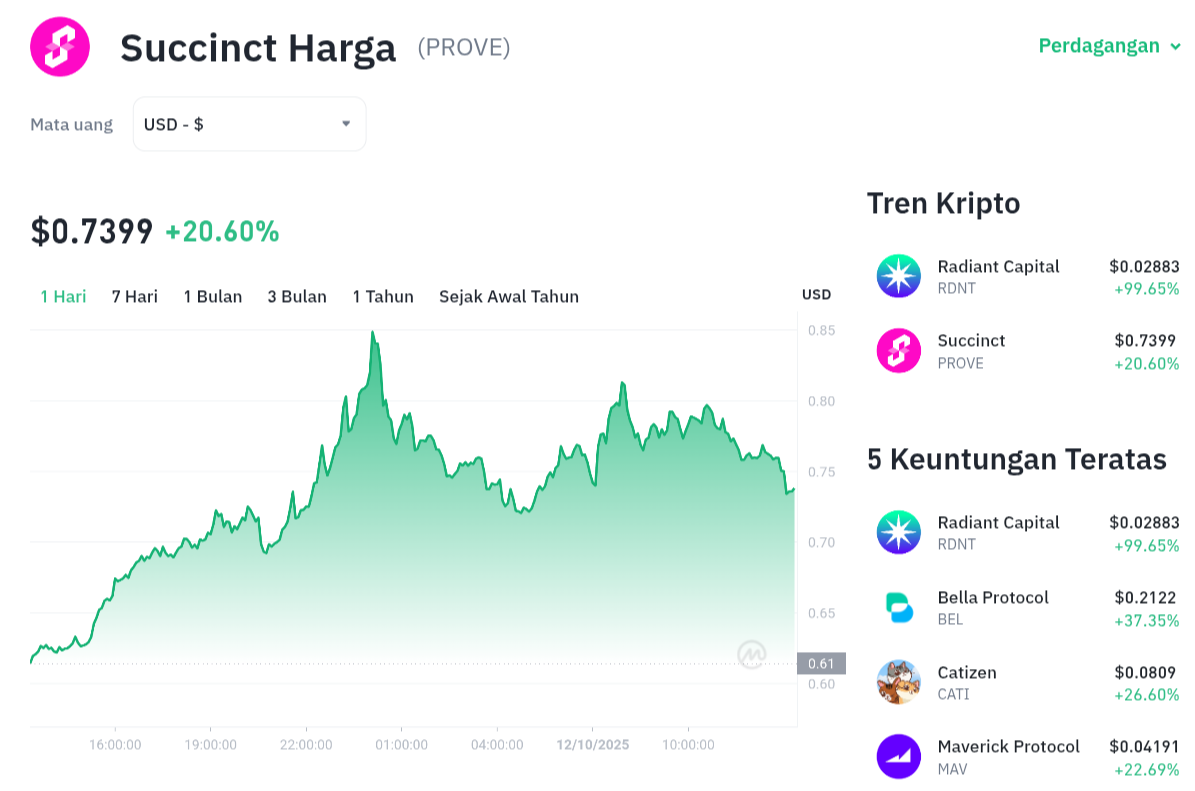The height and width of the screenshot is (791, 1195).
Task: Click the pink Succinct logo beside the title
Action: [60, 46]
